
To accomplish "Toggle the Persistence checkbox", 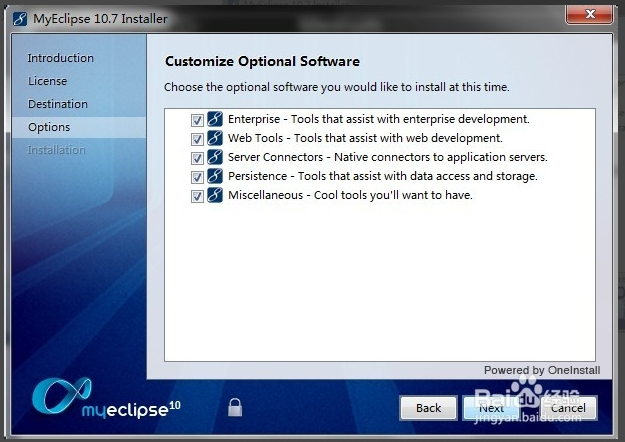I will [197, 177].
